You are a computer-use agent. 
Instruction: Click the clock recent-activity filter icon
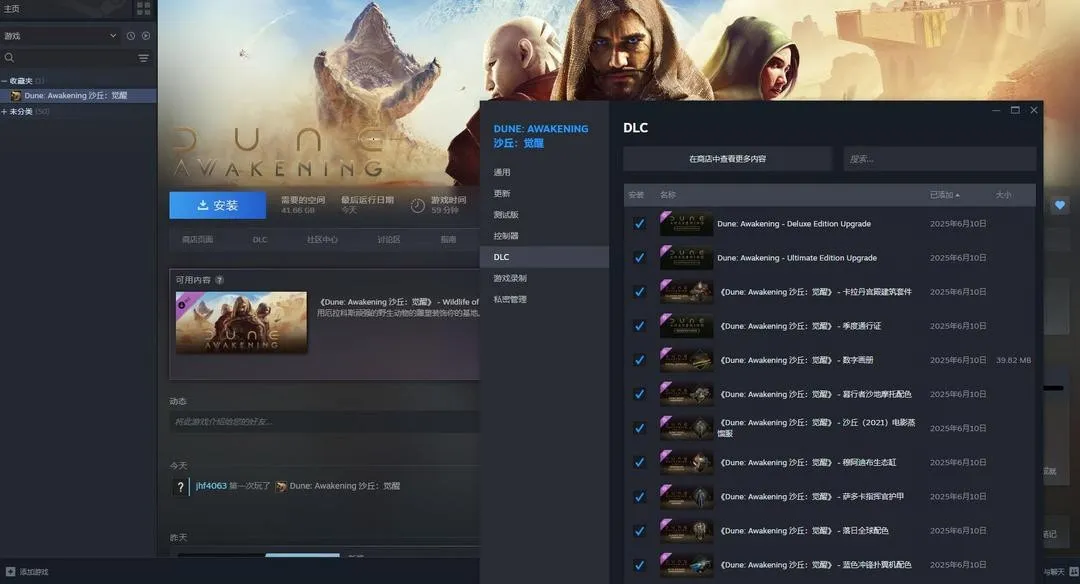point(130,36)
